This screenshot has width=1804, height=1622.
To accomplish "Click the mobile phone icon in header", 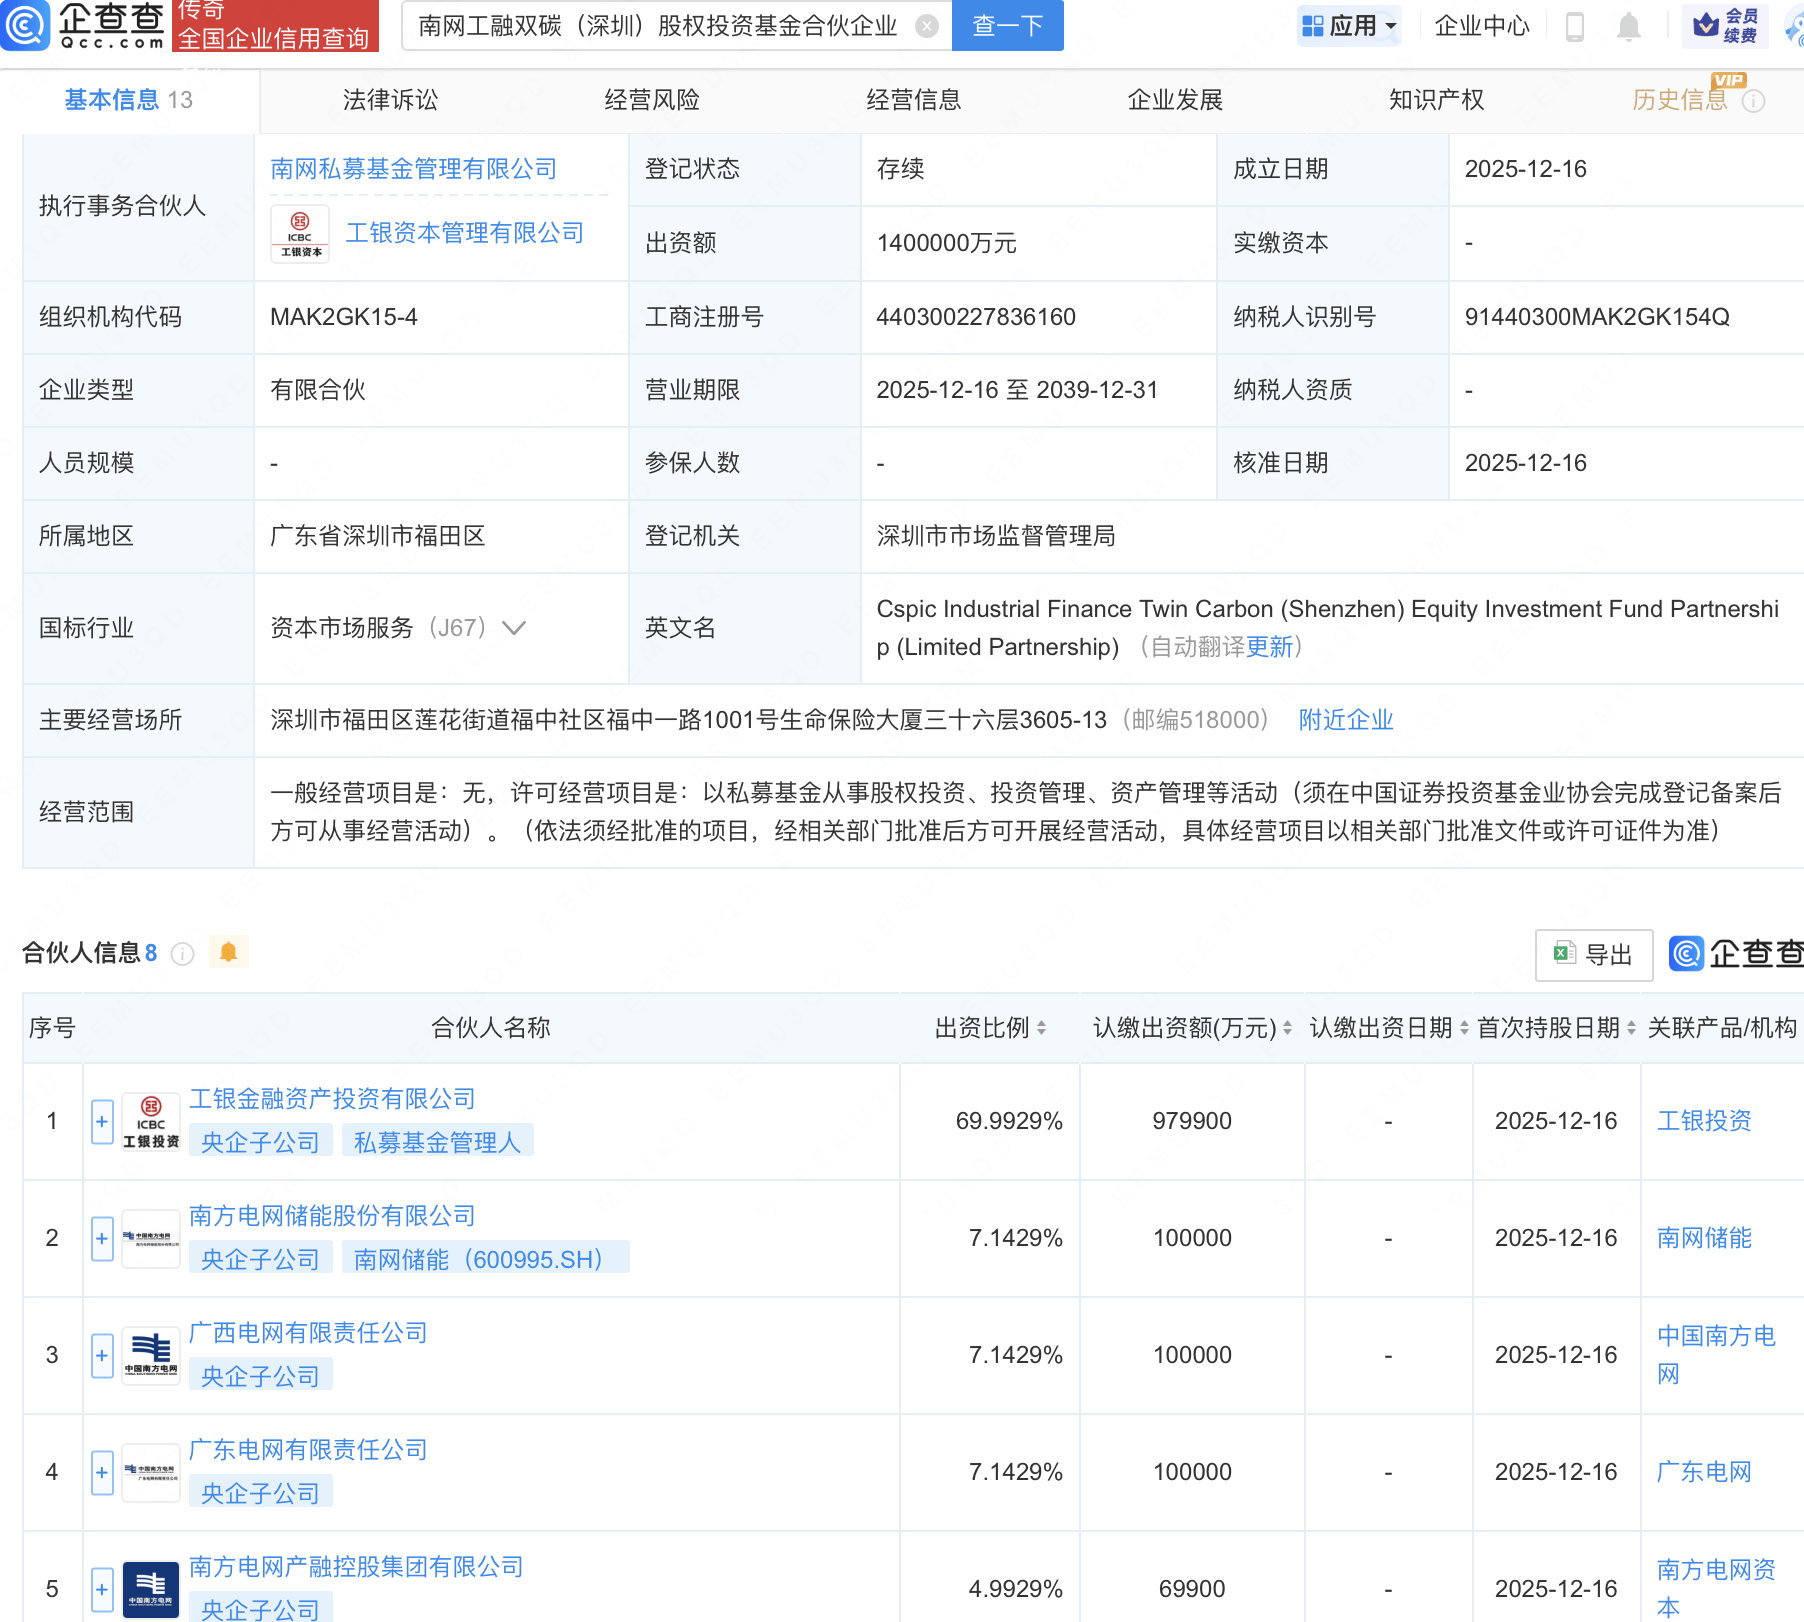I will click(x=1574, y=27).
